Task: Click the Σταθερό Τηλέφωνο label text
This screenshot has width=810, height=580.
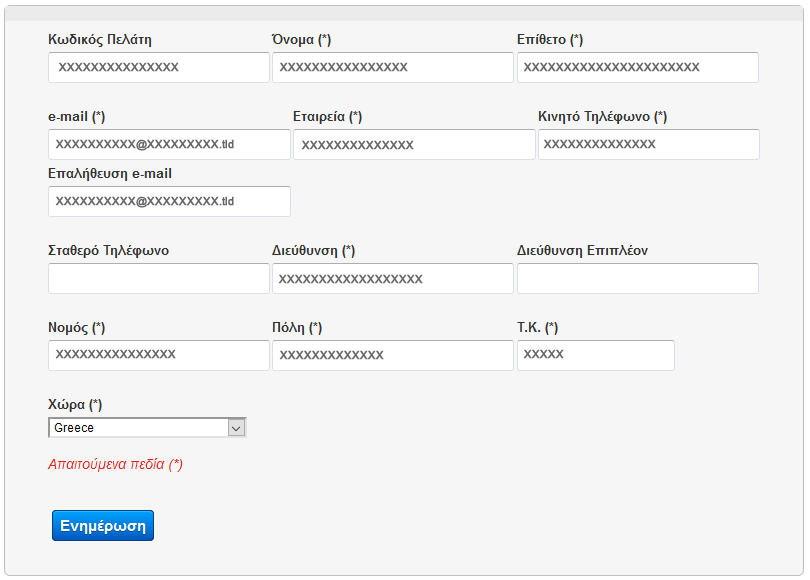Action: [108, 251]
